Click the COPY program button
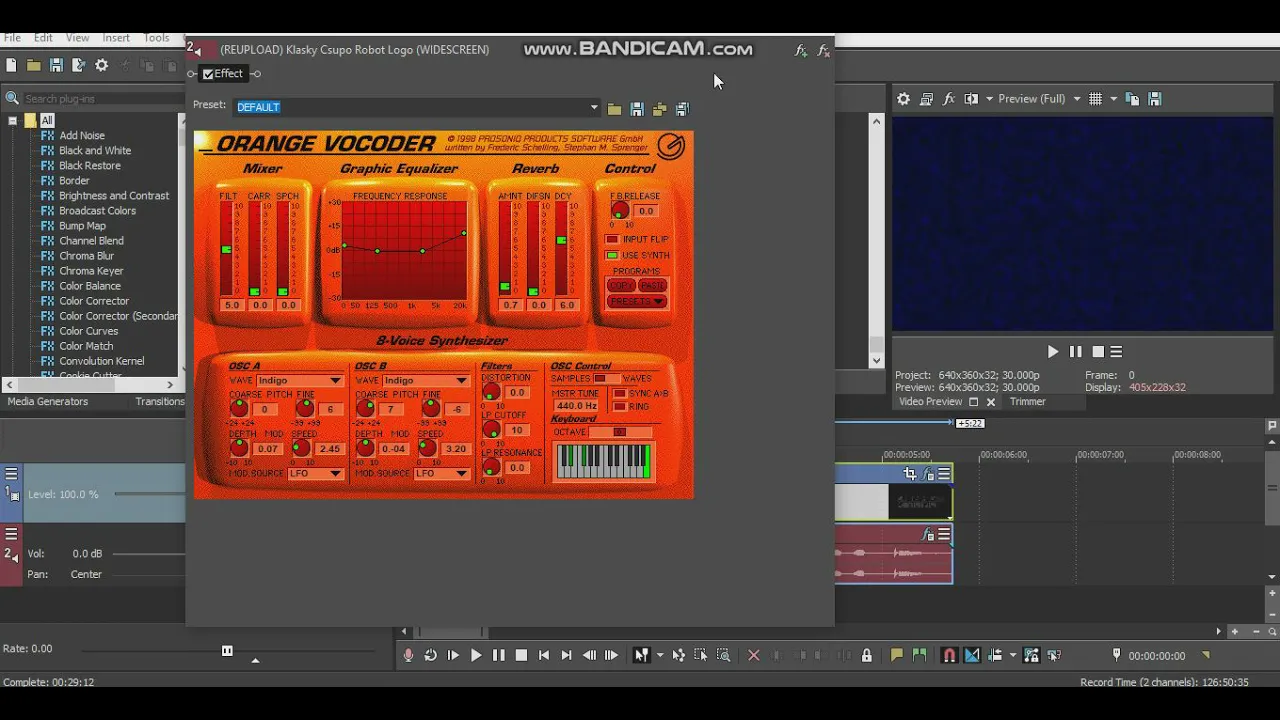1280x720 pixels. point(621,286)
